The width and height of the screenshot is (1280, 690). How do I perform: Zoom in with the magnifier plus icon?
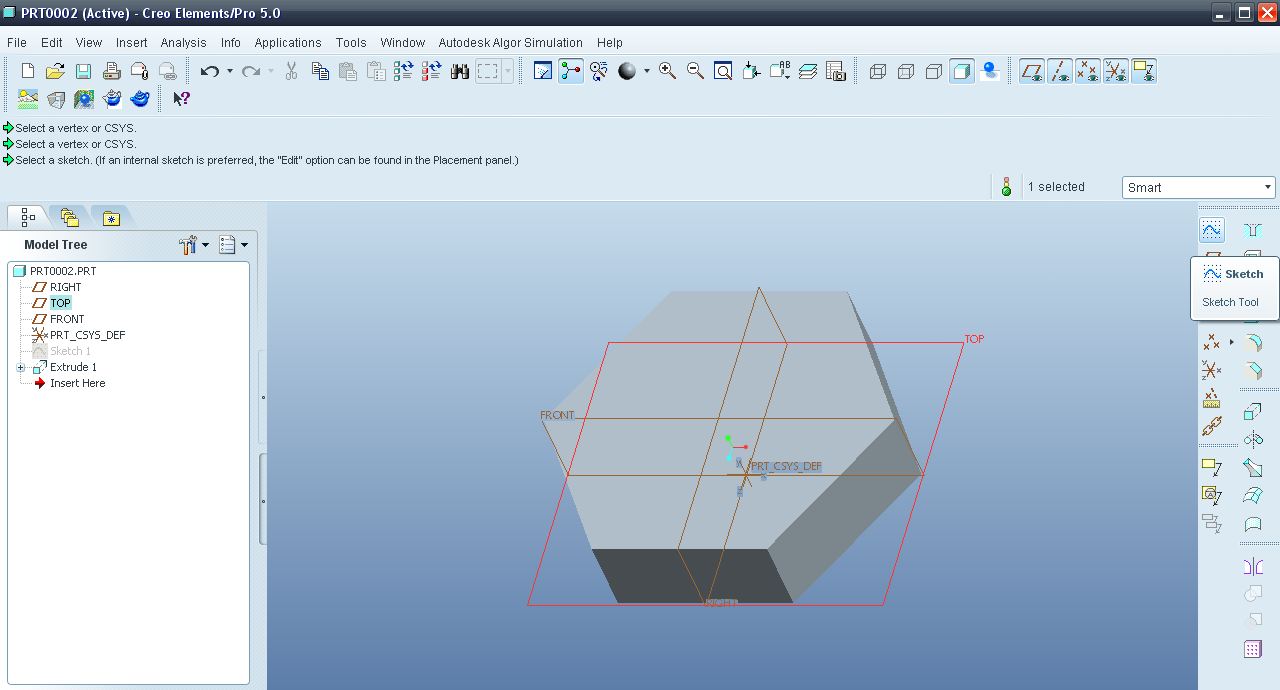tap(667, 71)
